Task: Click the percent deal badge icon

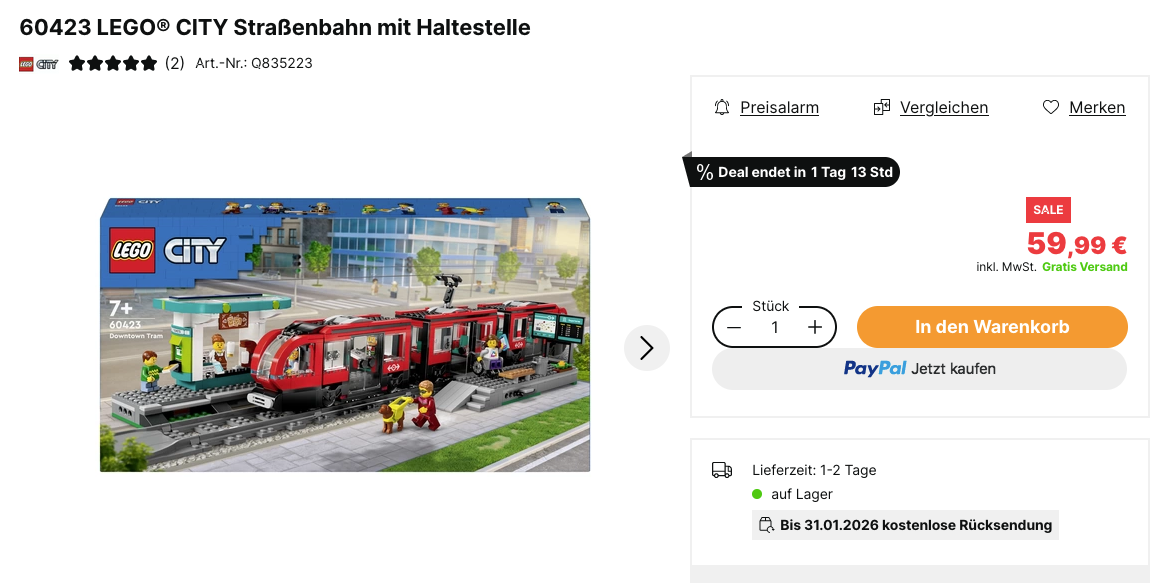Action: 704,173
